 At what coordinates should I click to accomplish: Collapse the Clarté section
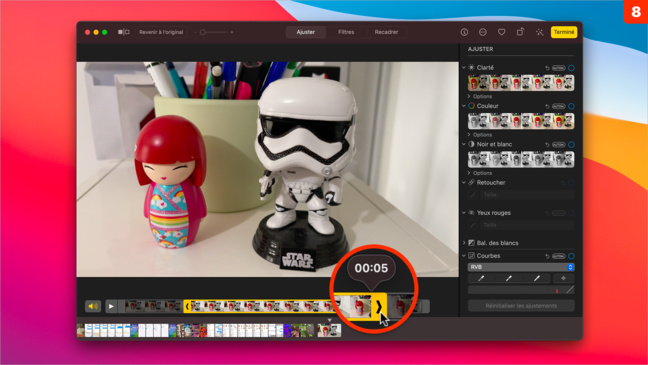(464, 67)
